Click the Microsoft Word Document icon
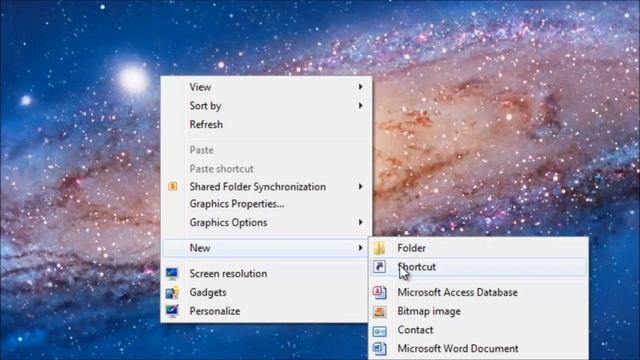The height and width of the screenshot is (360, 640). point(379,349)
